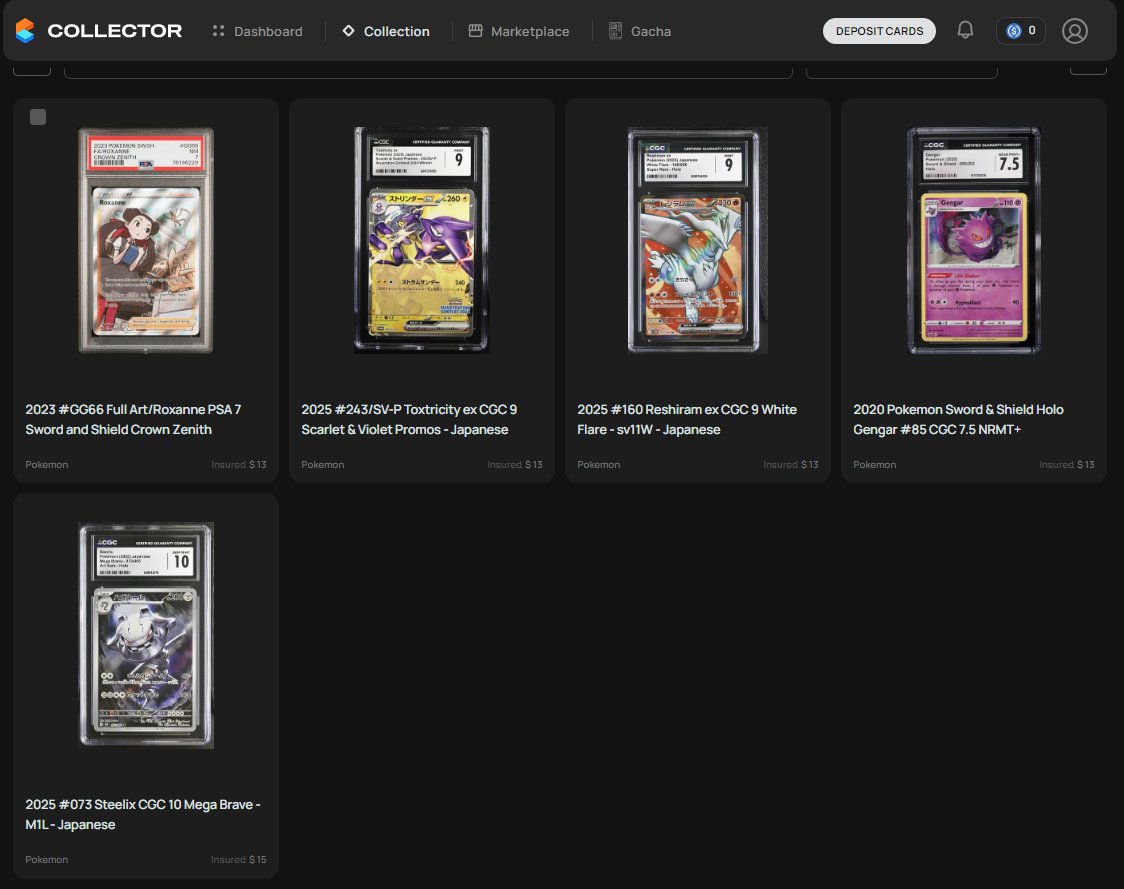Click the 2025 #243/SV-P Toxtricity ex title
Viewport: 1124px width, 889px height.
click(x=409, y=419)
